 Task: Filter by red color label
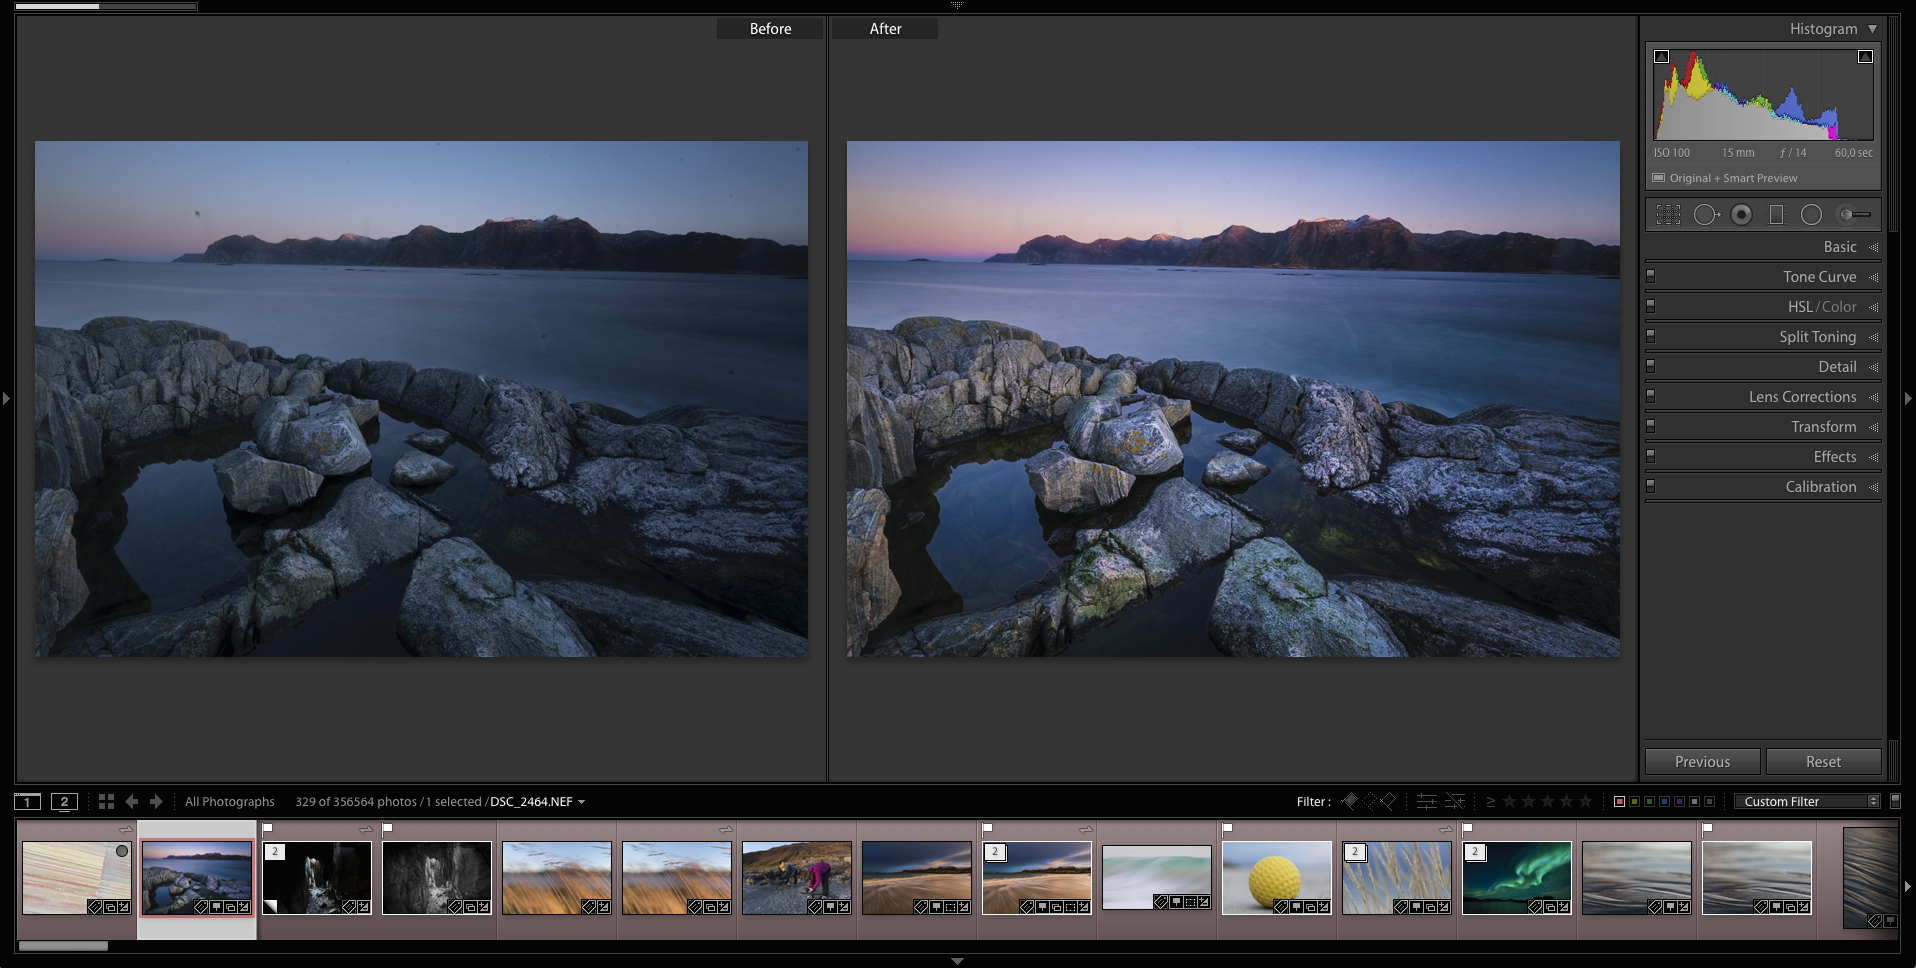point(1619,802)
